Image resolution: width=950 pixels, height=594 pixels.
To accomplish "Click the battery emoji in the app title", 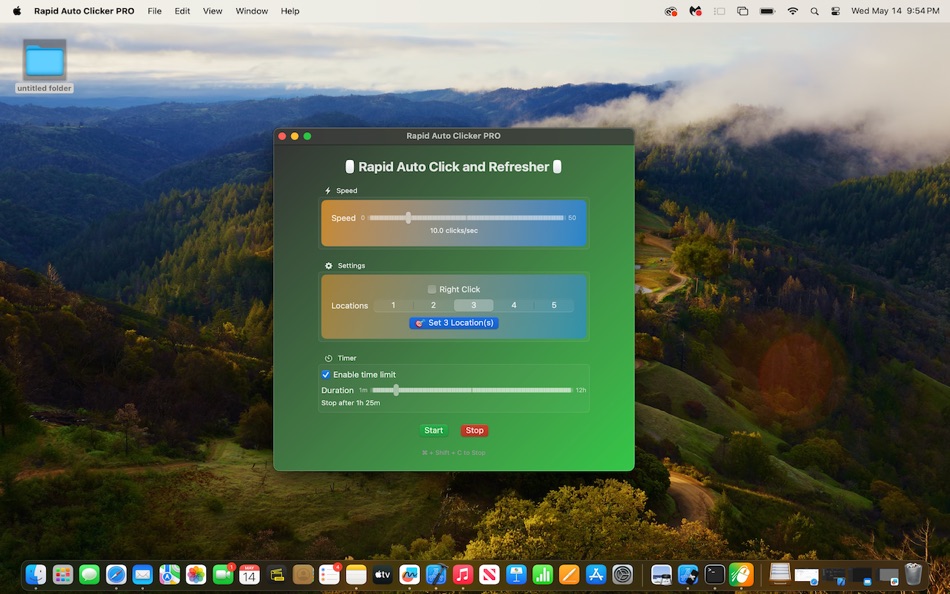I will [351, 166].
